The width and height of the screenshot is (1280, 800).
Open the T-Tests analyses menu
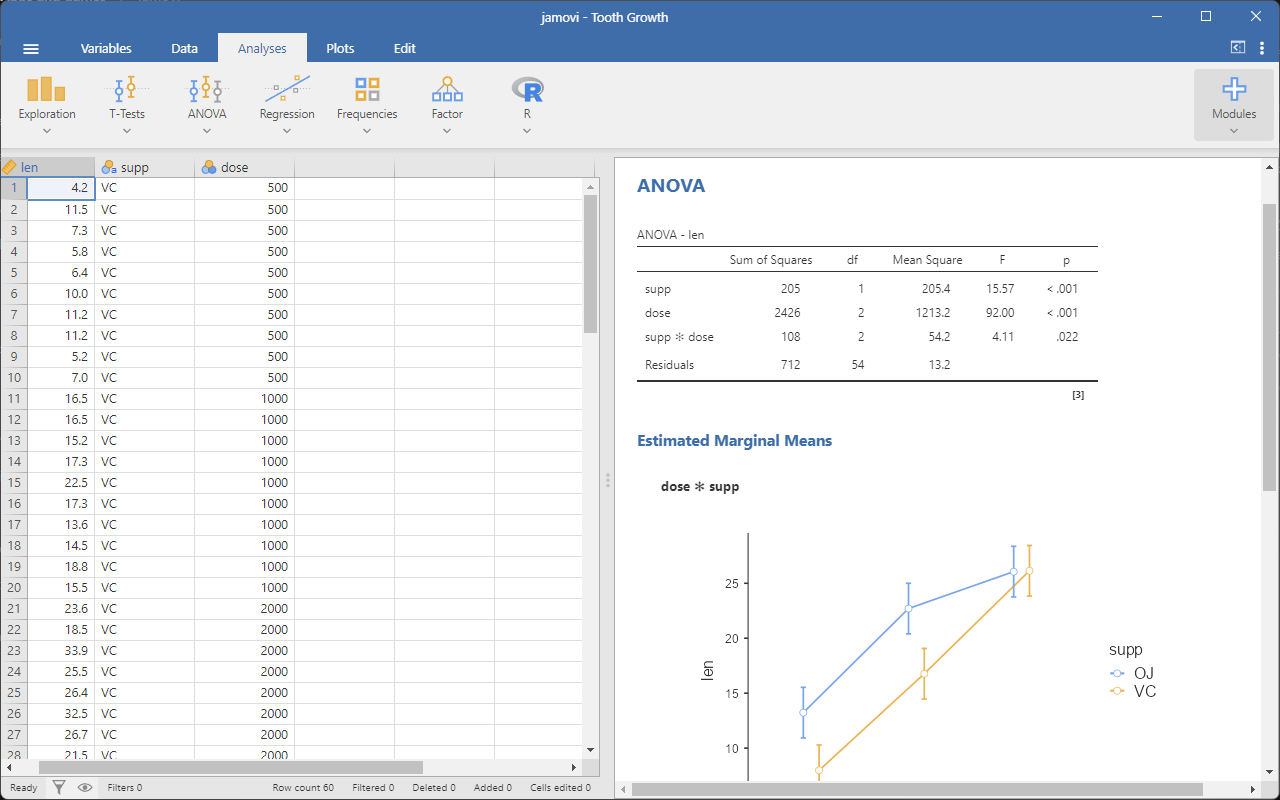tap(127, 105)
